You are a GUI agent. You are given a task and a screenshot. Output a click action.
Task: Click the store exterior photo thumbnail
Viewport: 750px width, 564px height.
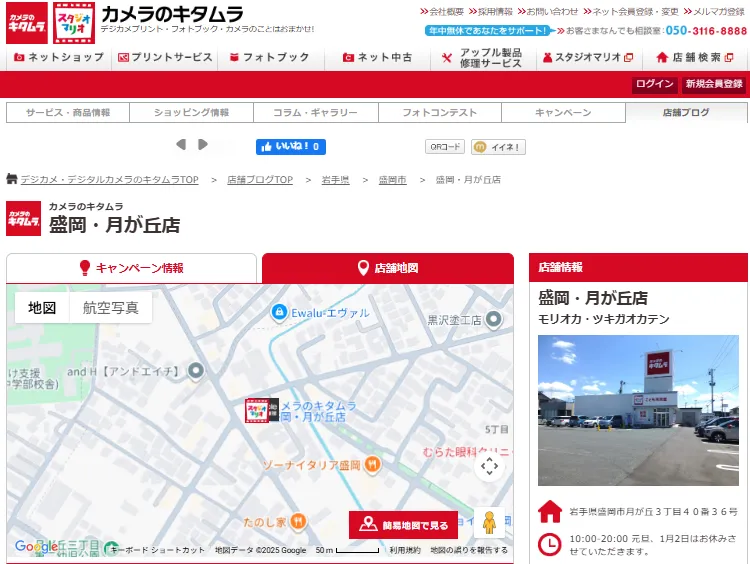[x=638, y=410]
